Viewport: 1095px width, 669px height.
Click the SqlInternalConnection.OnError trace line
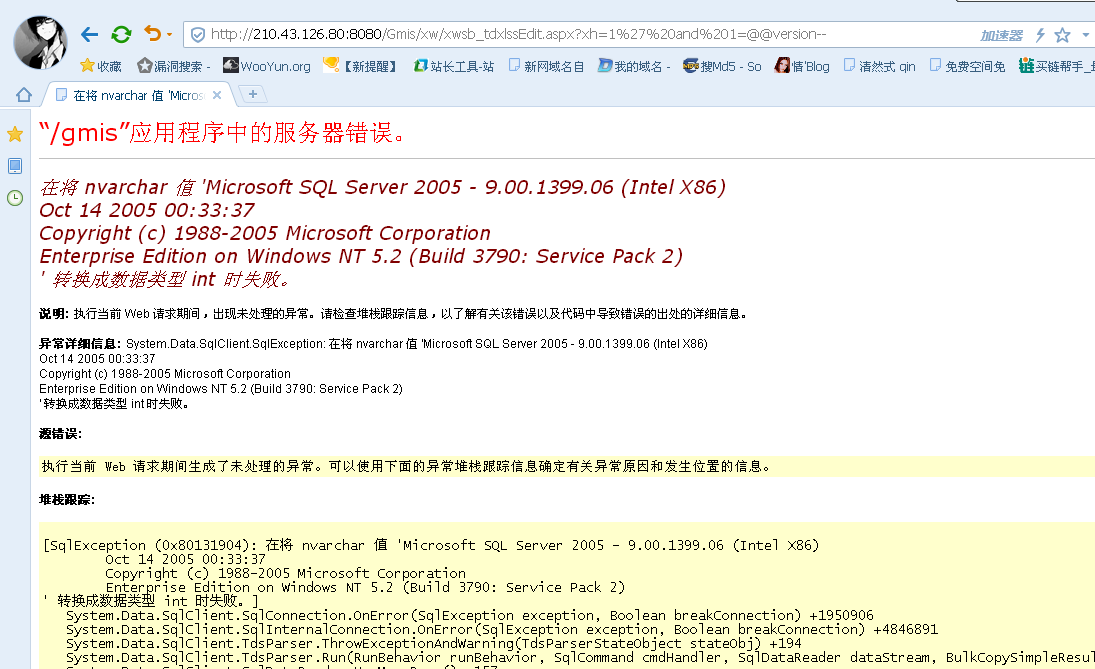click(x=501, y=629)
